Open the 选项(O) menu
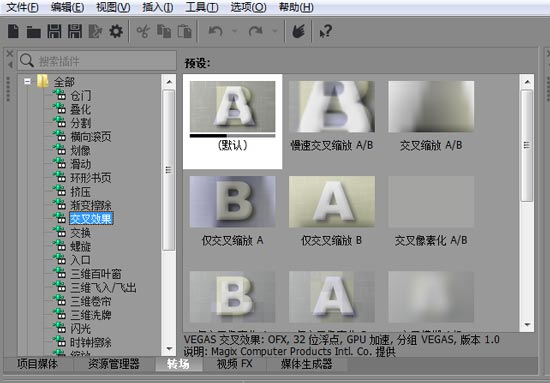This screenshot has width=550, height=383. tap(248, 7)
